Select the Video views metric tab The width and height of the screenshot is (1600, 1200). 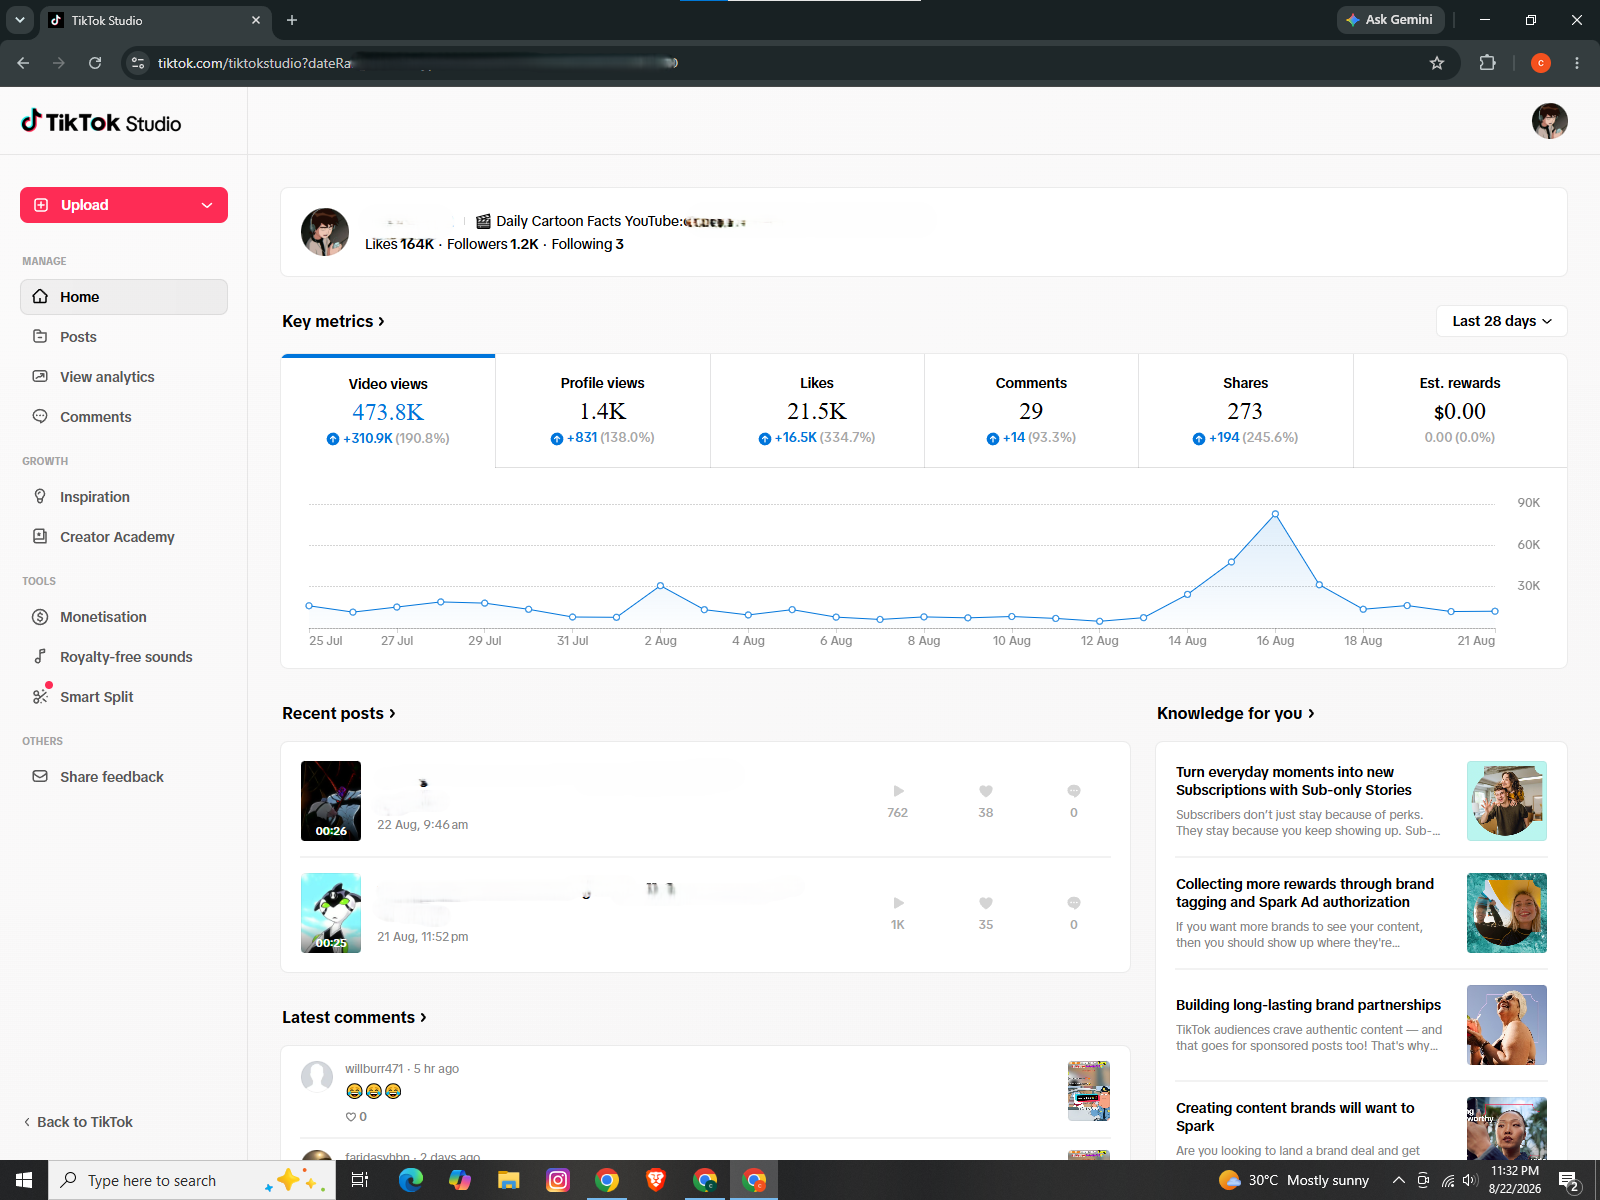pos(388,411)
